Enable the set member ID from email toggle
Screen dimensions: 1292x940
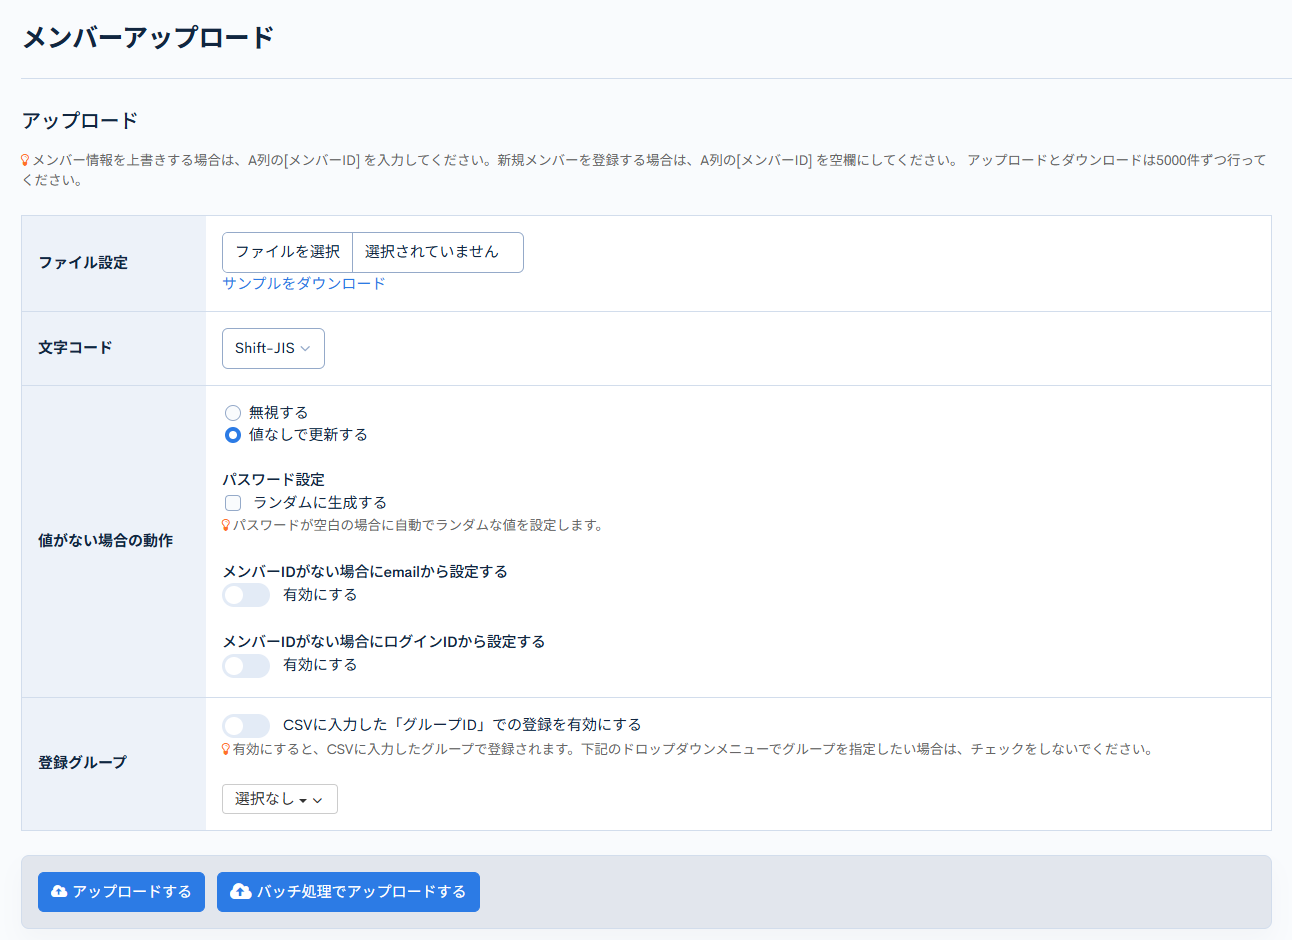[x=246, y=595]
